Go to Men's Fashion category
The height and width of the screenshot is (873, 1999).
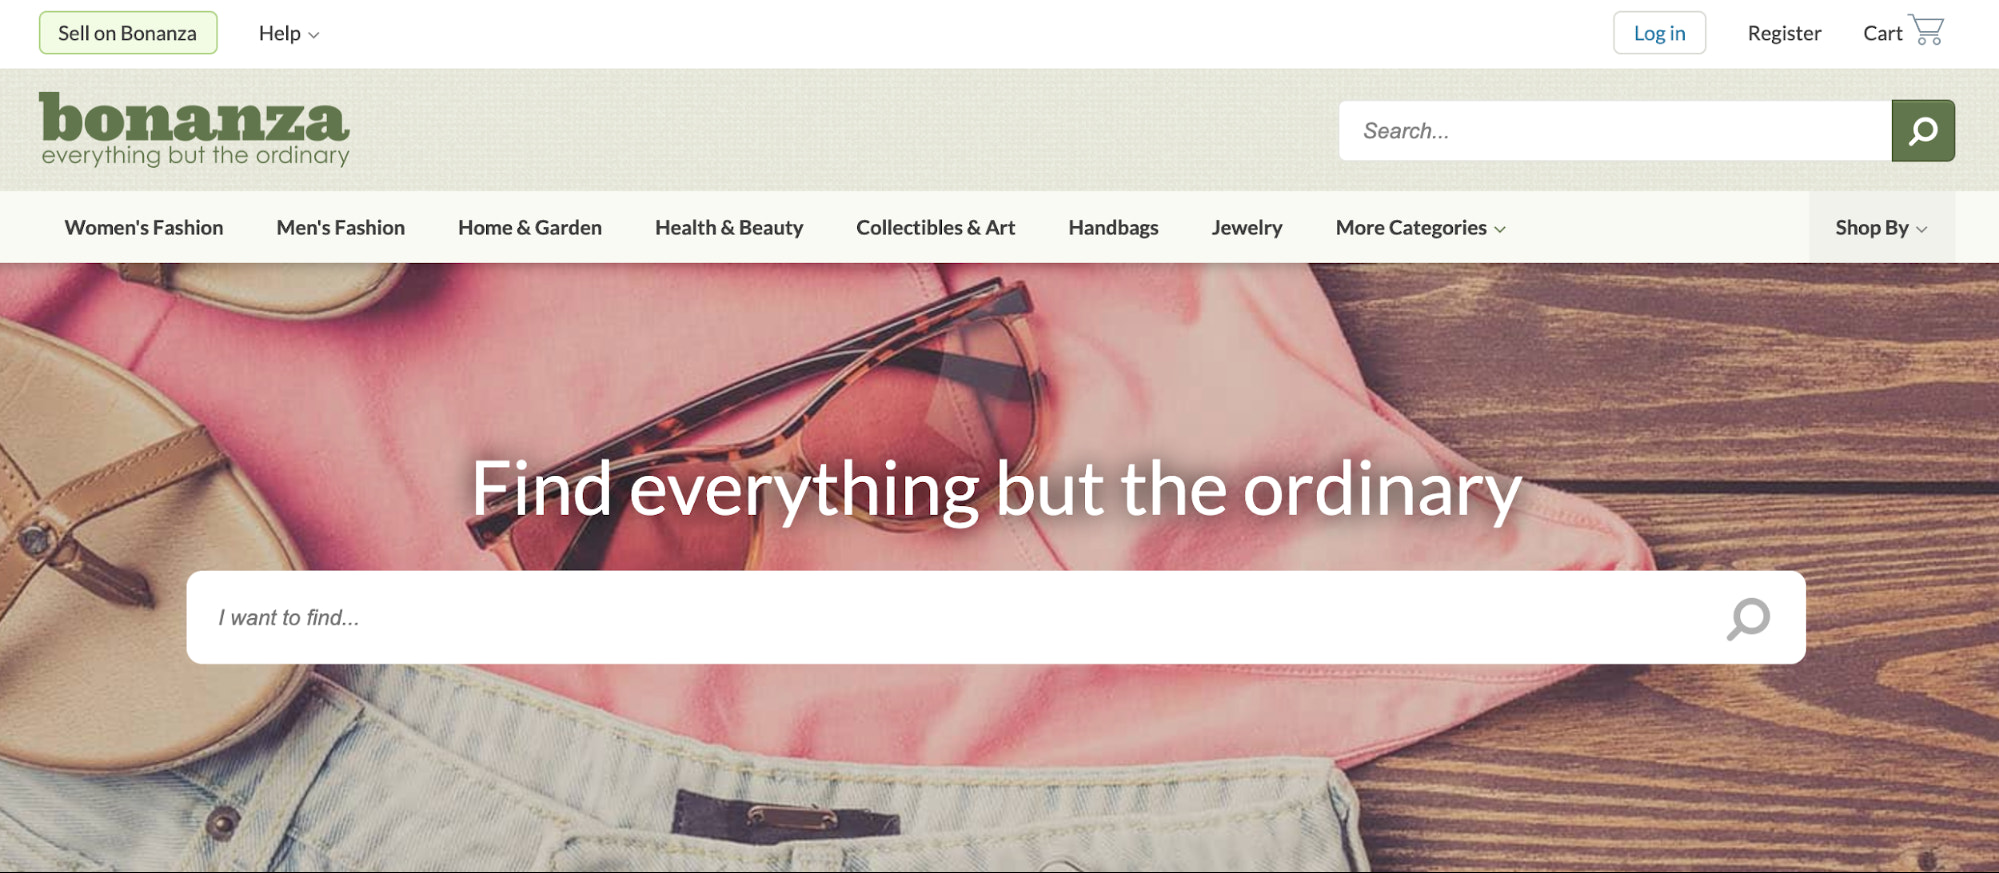[341, 228]
